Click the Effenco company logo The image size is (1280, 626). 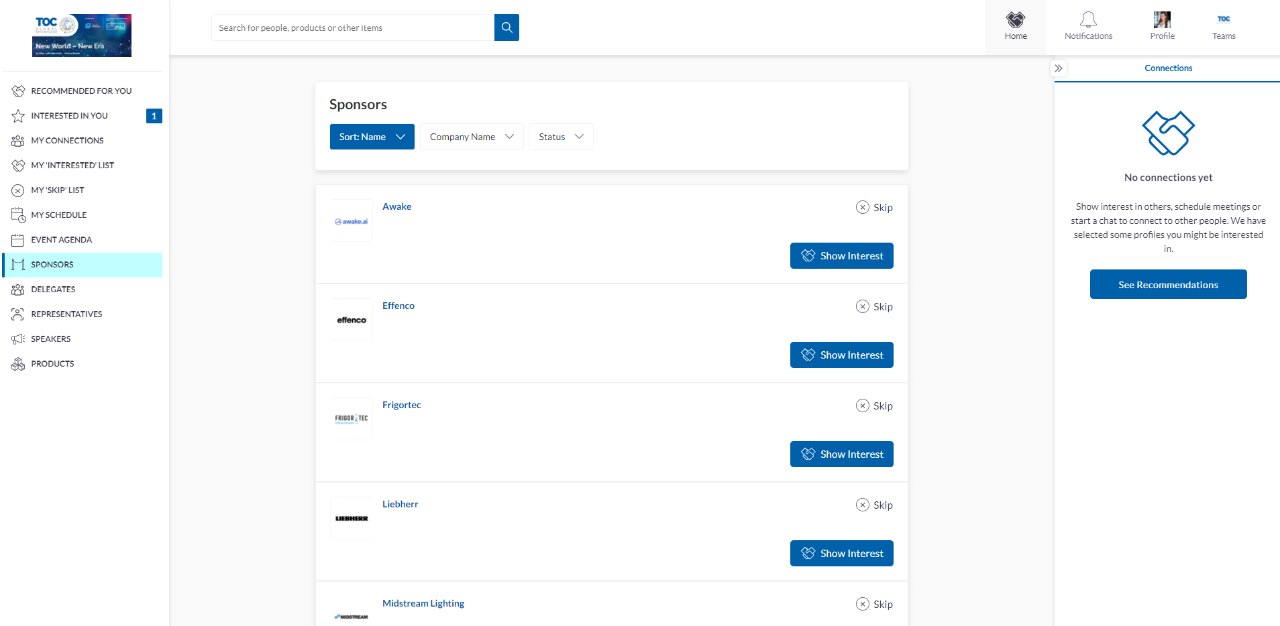coord(352,320)
